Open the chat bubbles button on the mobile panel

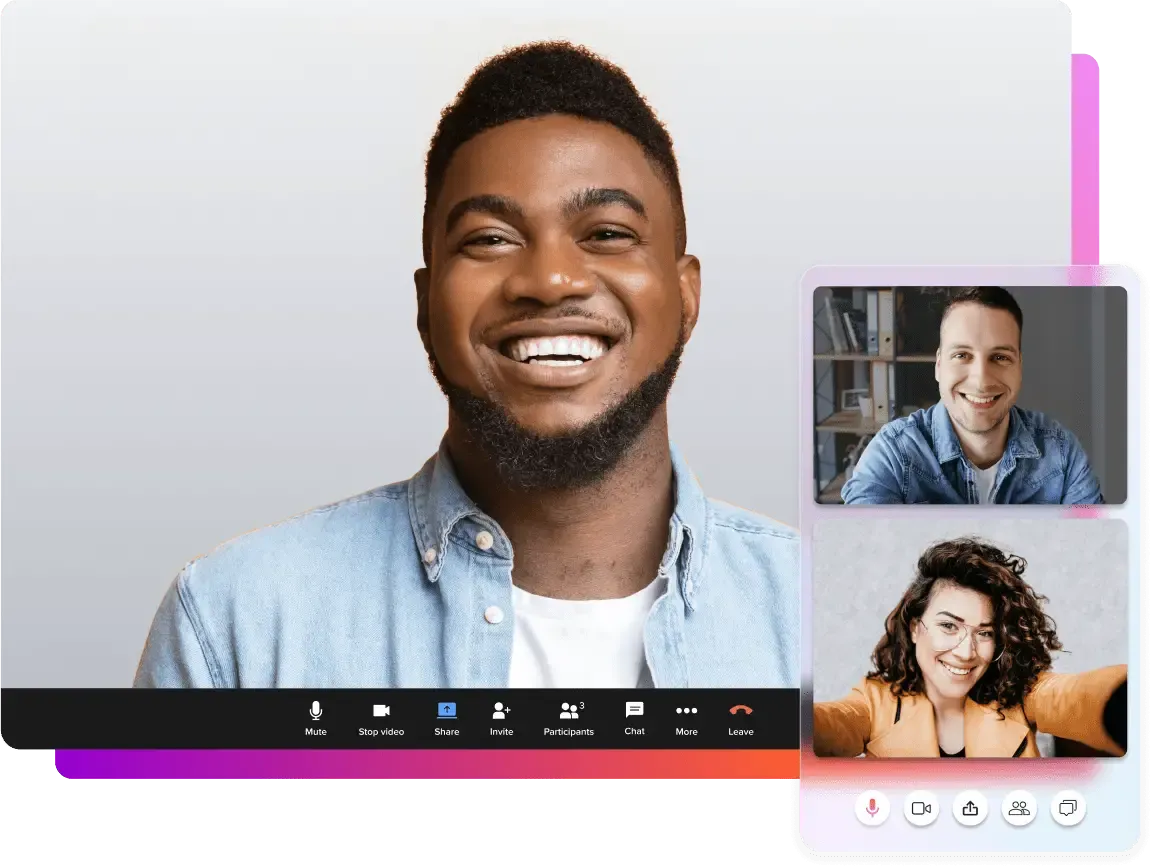pyautogui.click(x=1068, y=808)
